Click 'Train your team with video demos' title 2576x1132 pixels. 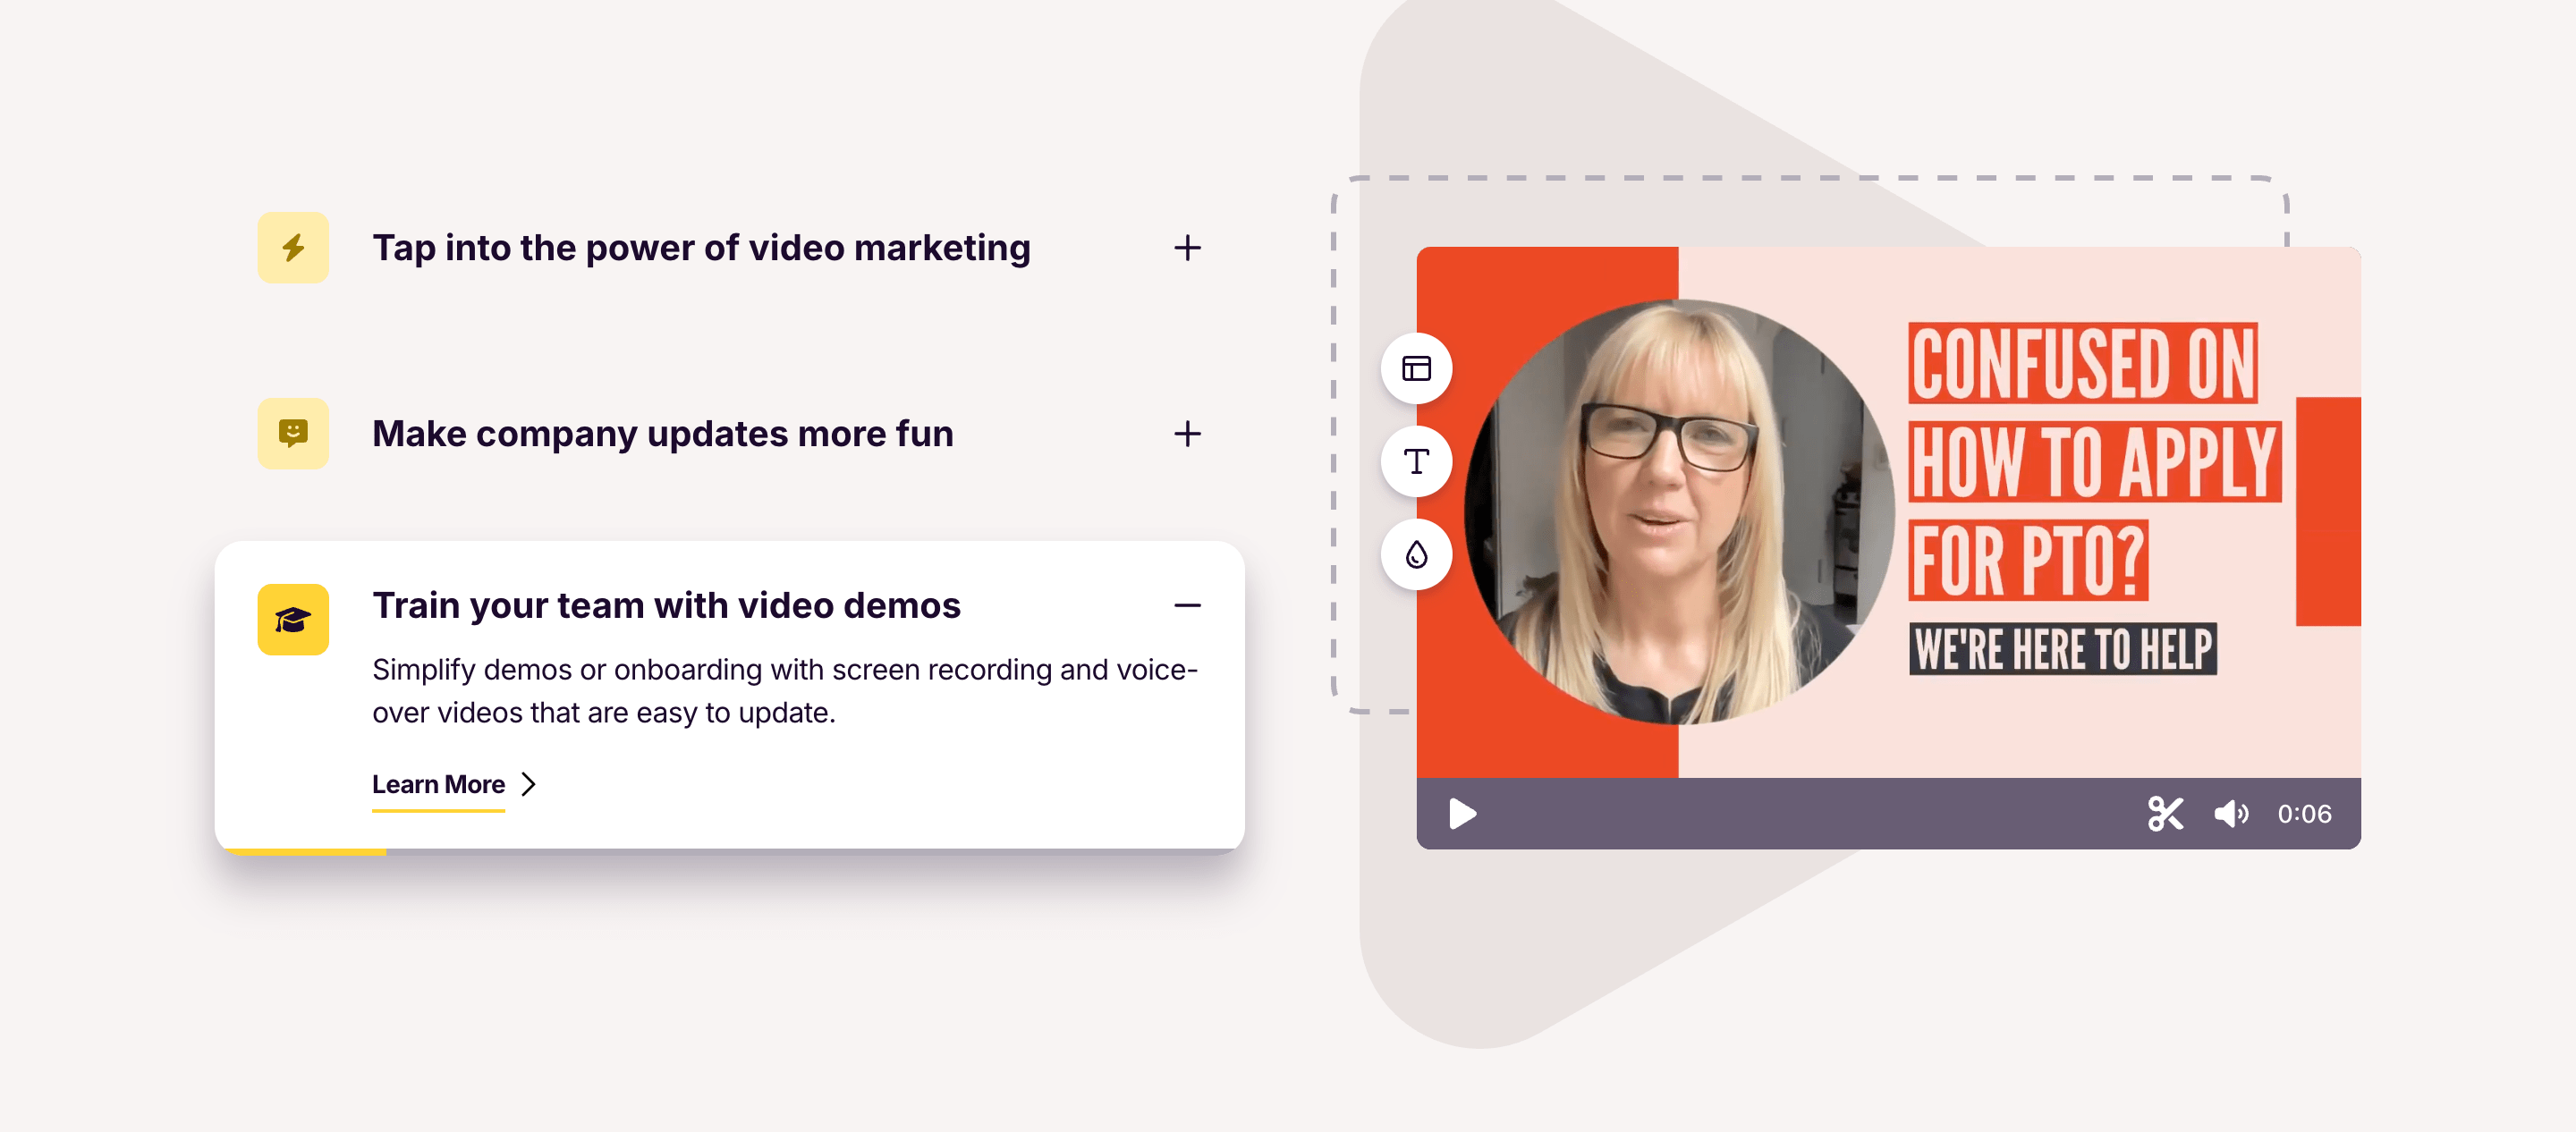point(666,606)
